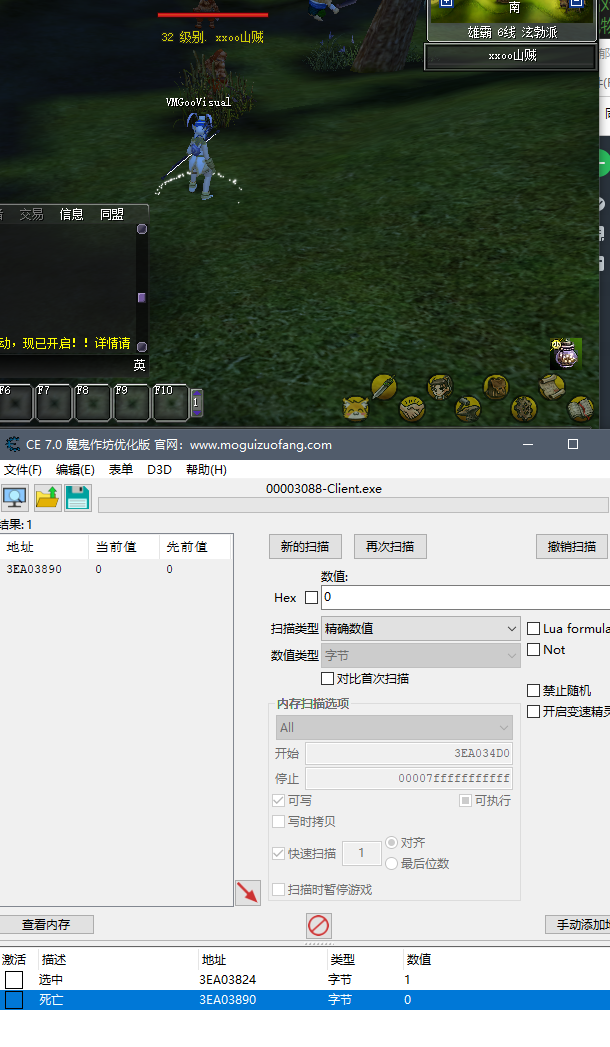Check the 对比首次扫描 checkbox
Image resolution: width=610 pixels, height=1047 pixels.
pos(327,678)
